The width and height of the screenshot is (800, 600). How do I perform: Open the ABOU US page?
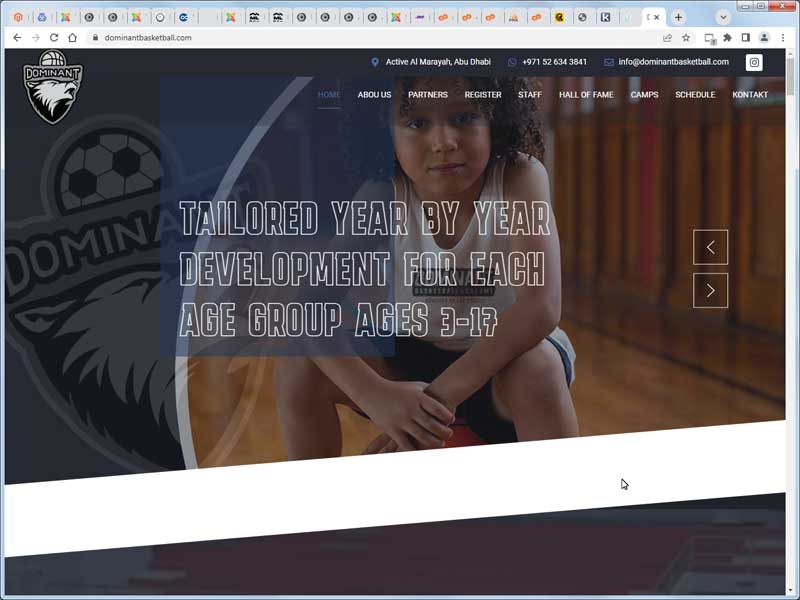click(x=374, y=94)
